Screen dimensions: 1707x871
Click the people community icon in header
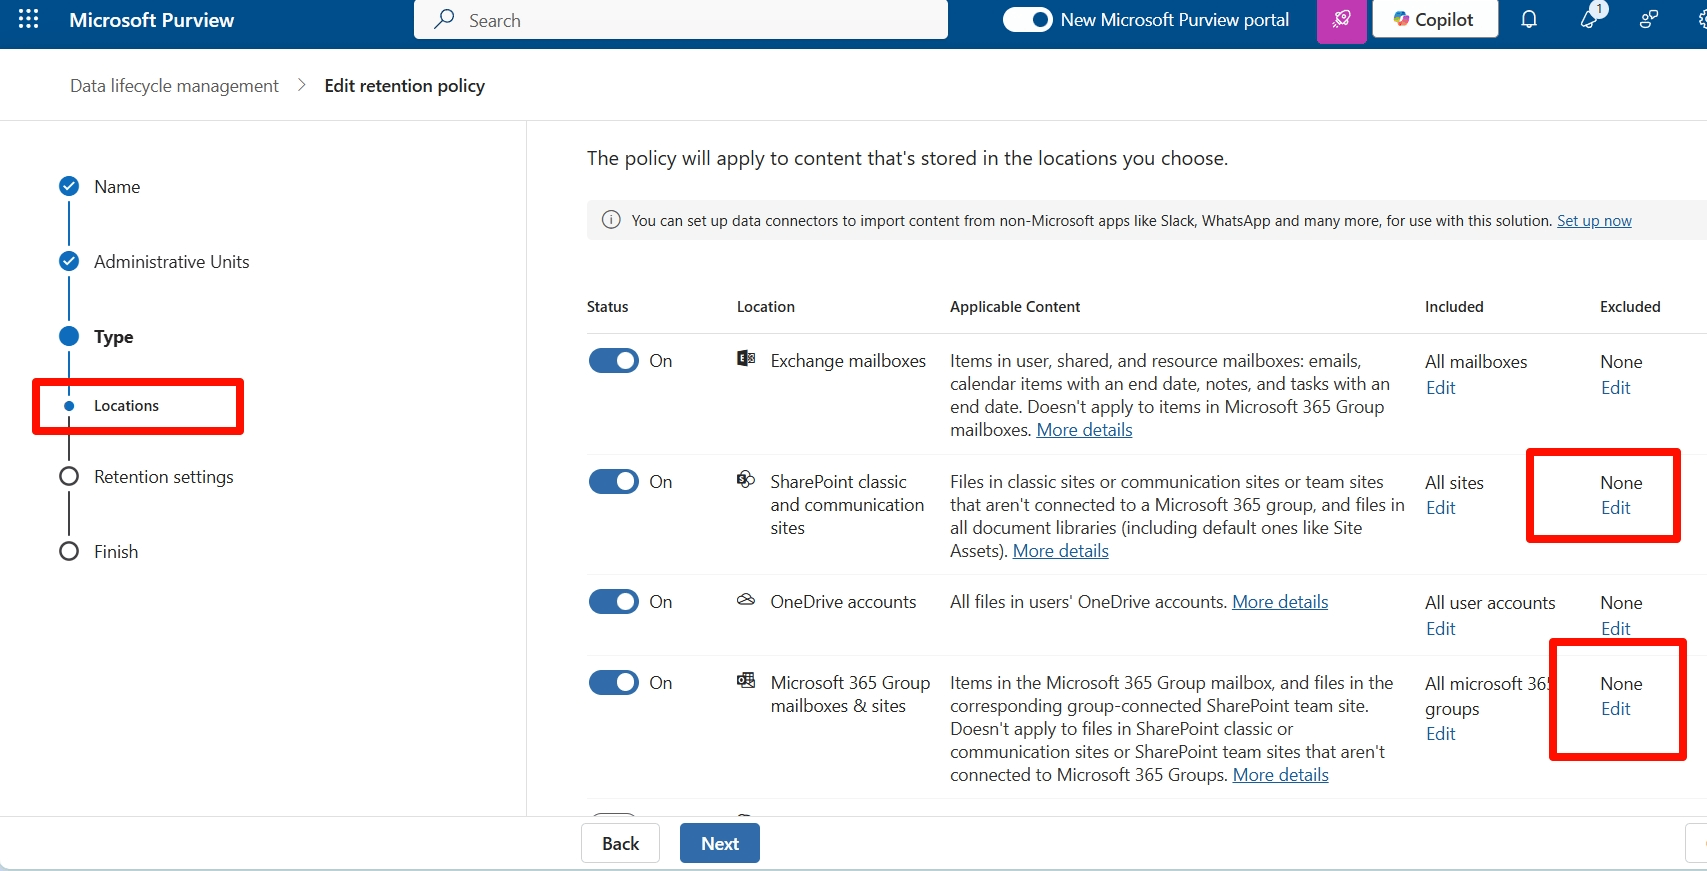pos(1649,19)
